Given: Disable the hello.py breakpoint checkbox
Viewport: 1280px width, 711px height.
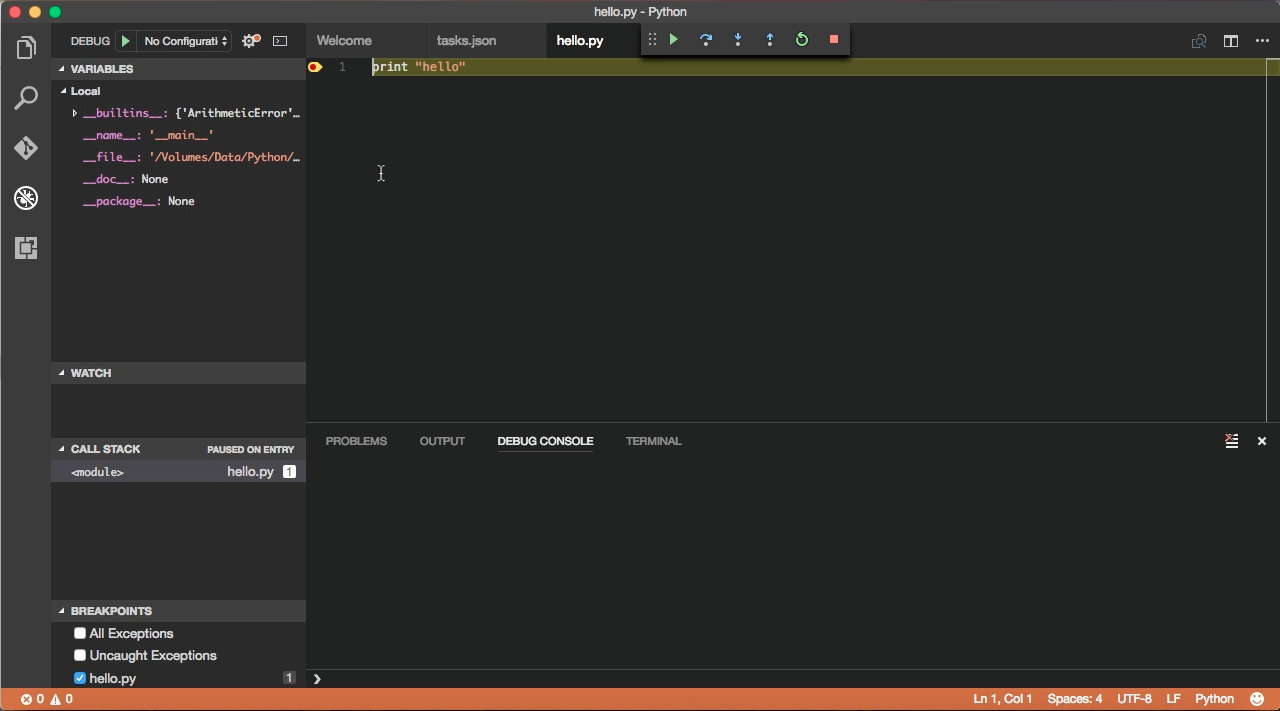Looking at the screenshot, I should [80, 678].
